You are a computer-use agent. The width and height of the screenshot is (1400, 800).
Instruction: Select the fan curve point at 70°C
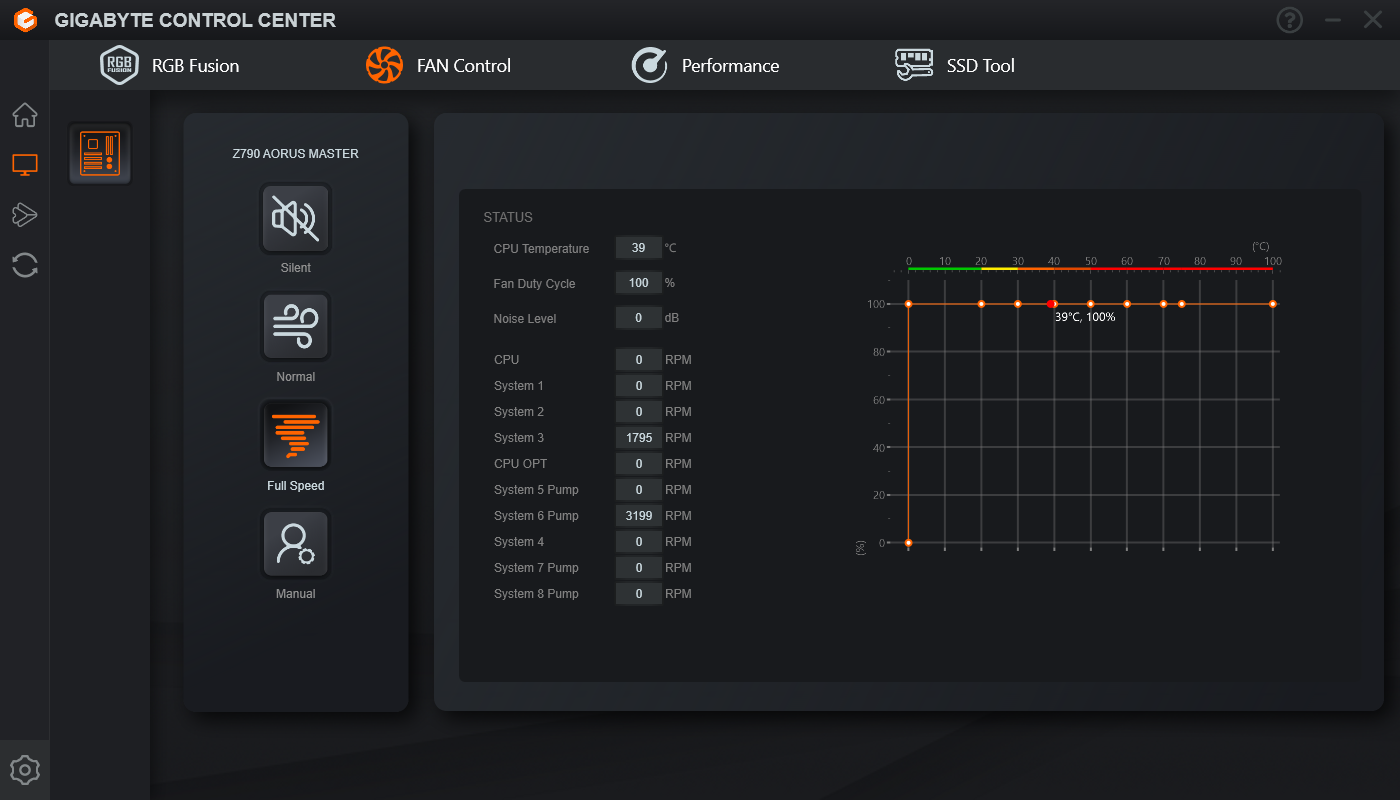[x=1163, y=304]
